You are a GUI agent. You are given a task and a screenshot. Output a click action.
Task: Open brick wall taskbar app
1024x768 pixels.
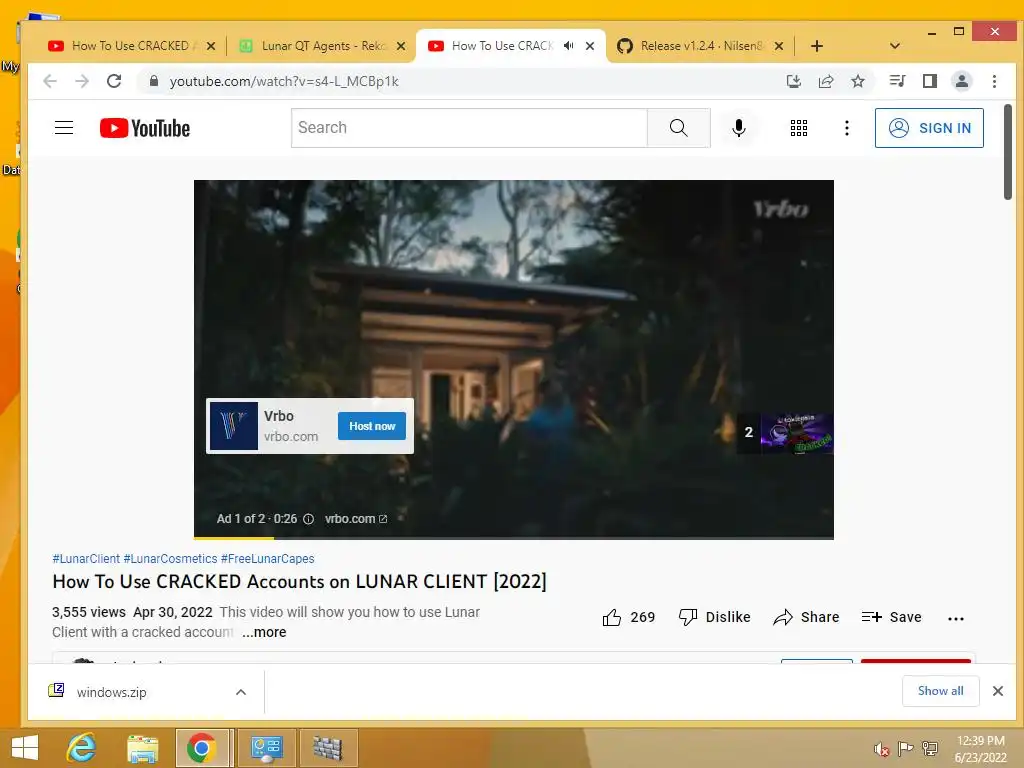tap(328, 748)
